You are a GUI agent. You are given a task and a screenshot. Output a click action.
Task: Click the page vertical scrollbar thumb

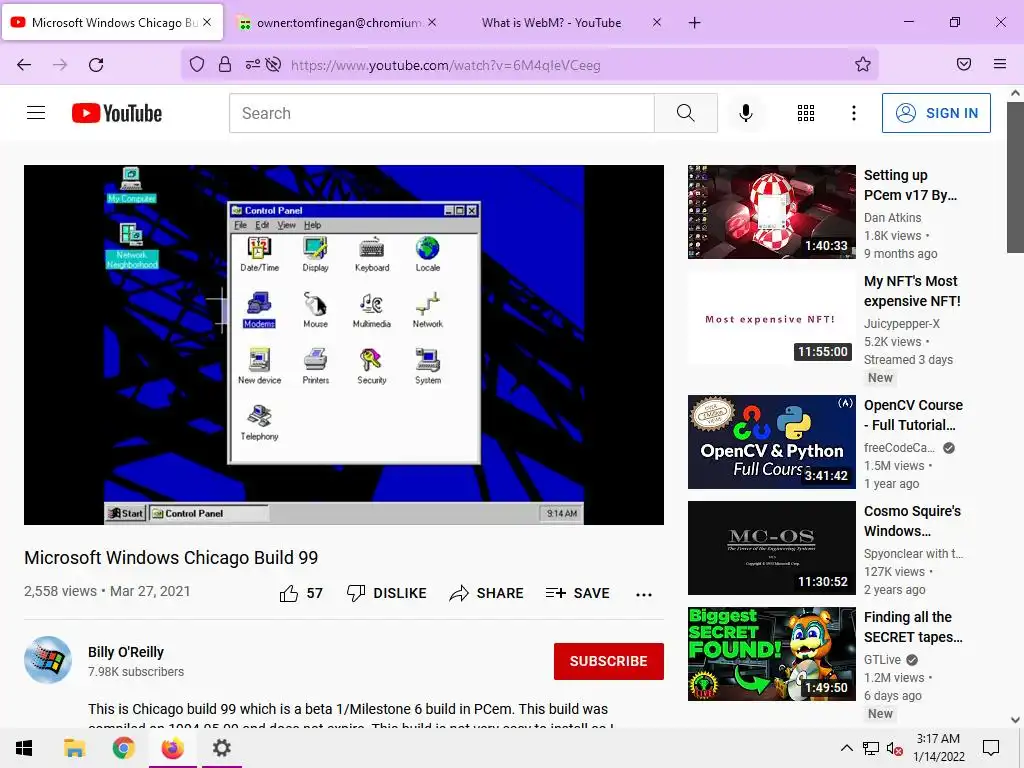1015,176
